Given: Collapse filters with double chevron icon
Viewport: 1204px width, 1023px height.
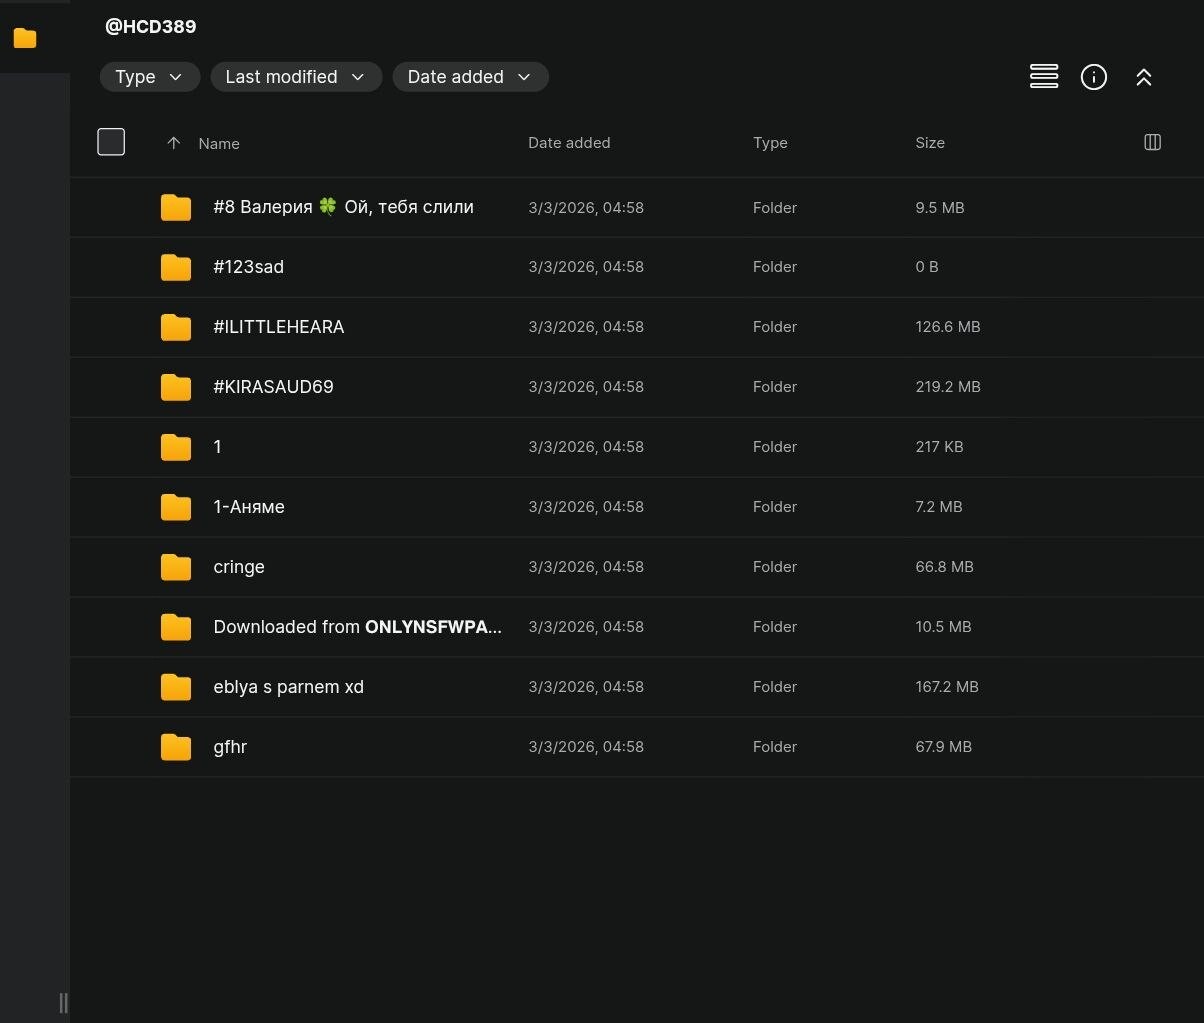Looking at the screenshot, I should (1143, 77).
